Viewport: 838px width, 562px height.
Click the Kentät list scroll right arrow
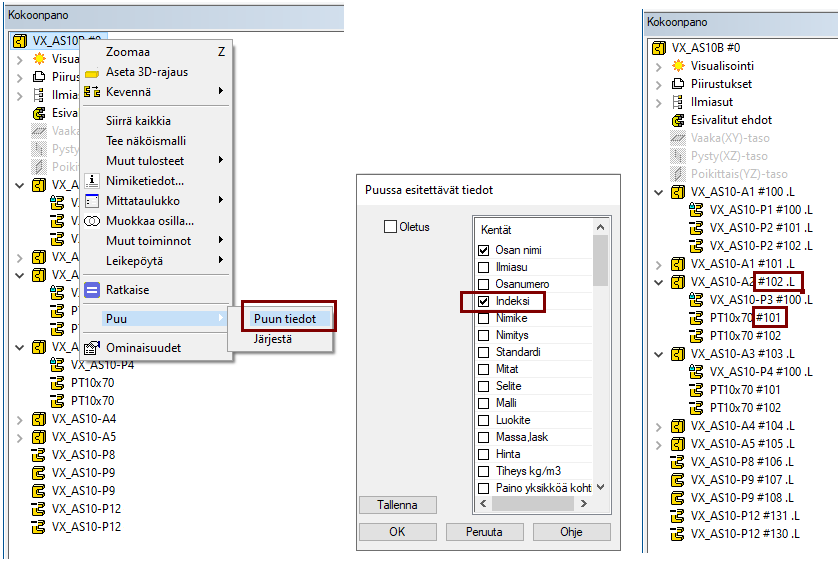584,503
